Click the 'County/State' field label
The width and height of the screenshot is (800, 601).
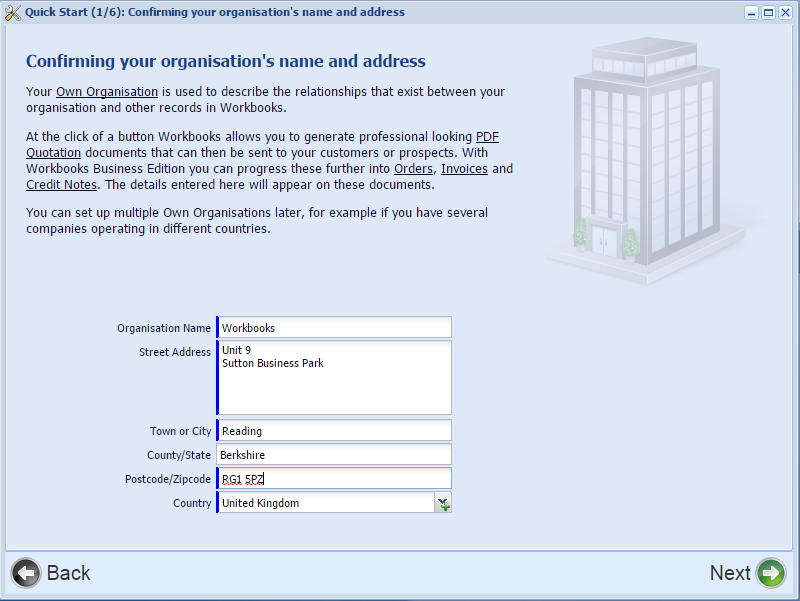[x=179, y=455]
